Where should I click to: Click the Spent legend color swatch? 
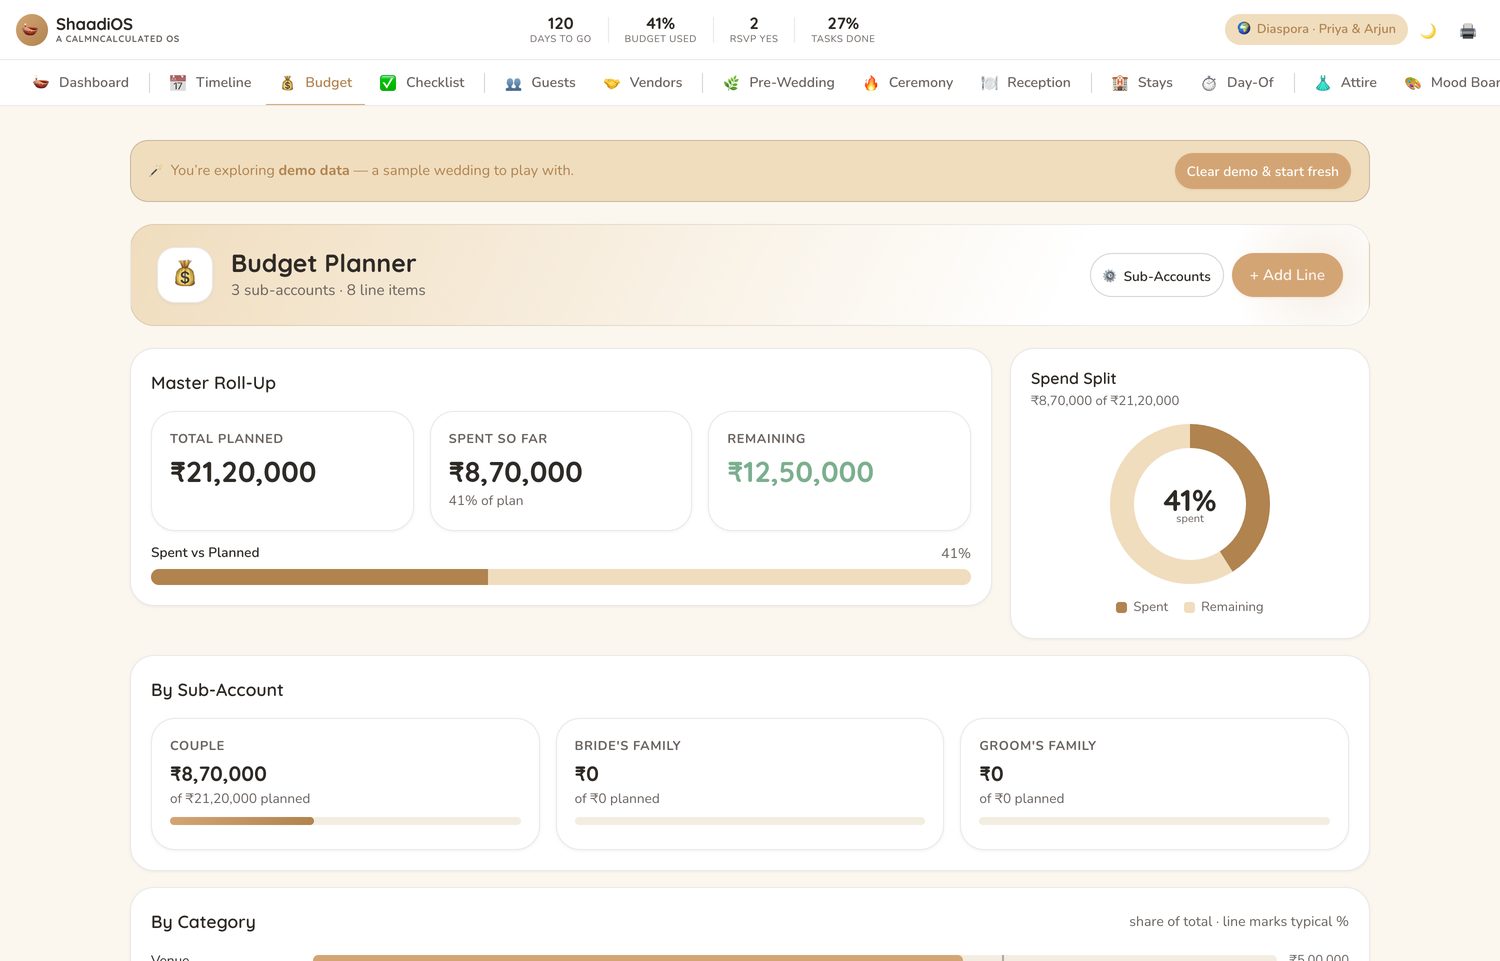pyautogui.click(x=1121, y=607)
